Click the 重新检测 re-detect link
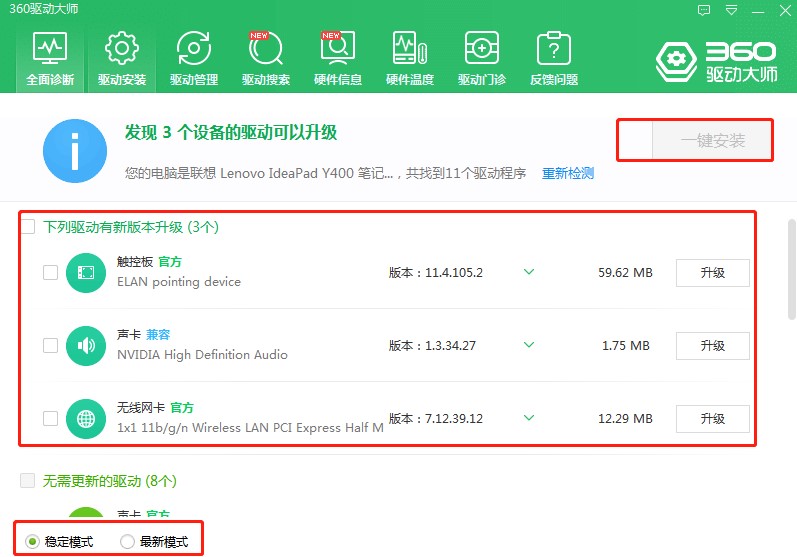 pyautogui.click(x=568, y=173)
